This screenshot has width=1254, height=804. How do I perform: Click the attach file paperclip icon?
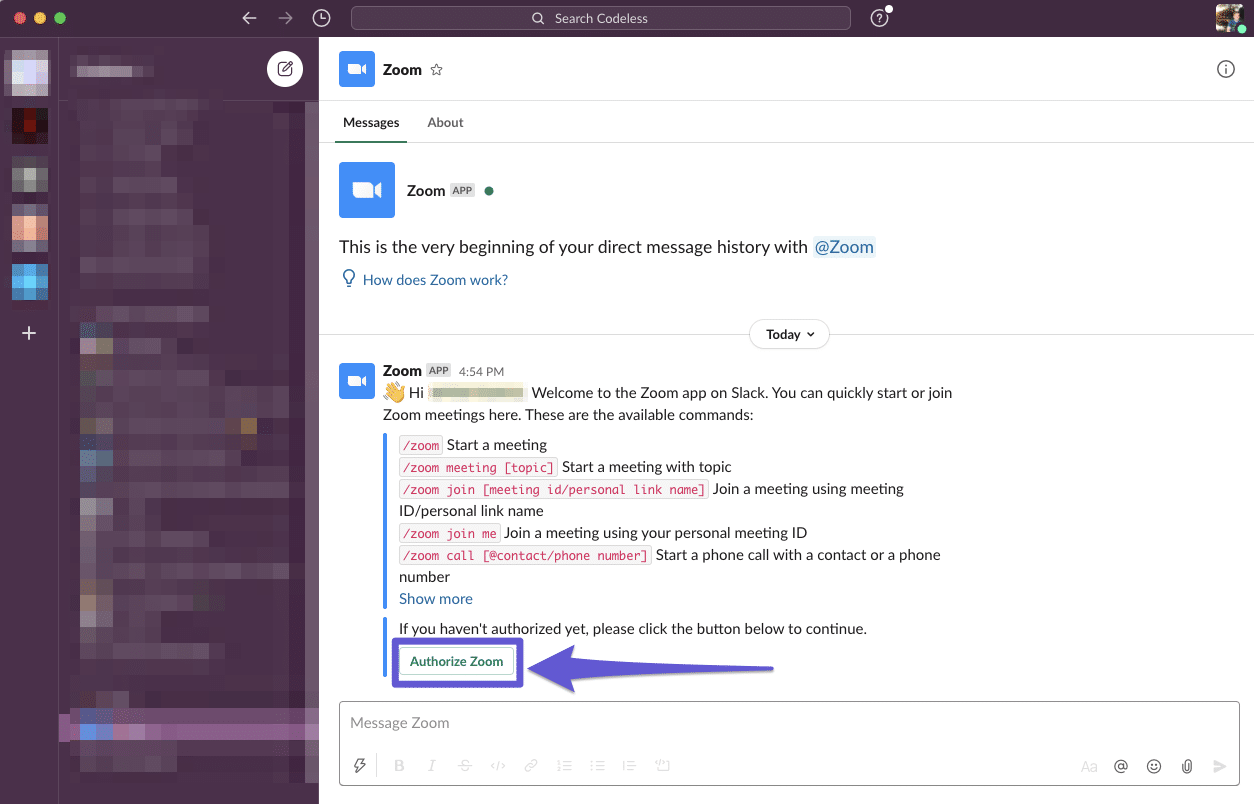pyautogui.click(x=1187, y=766)
